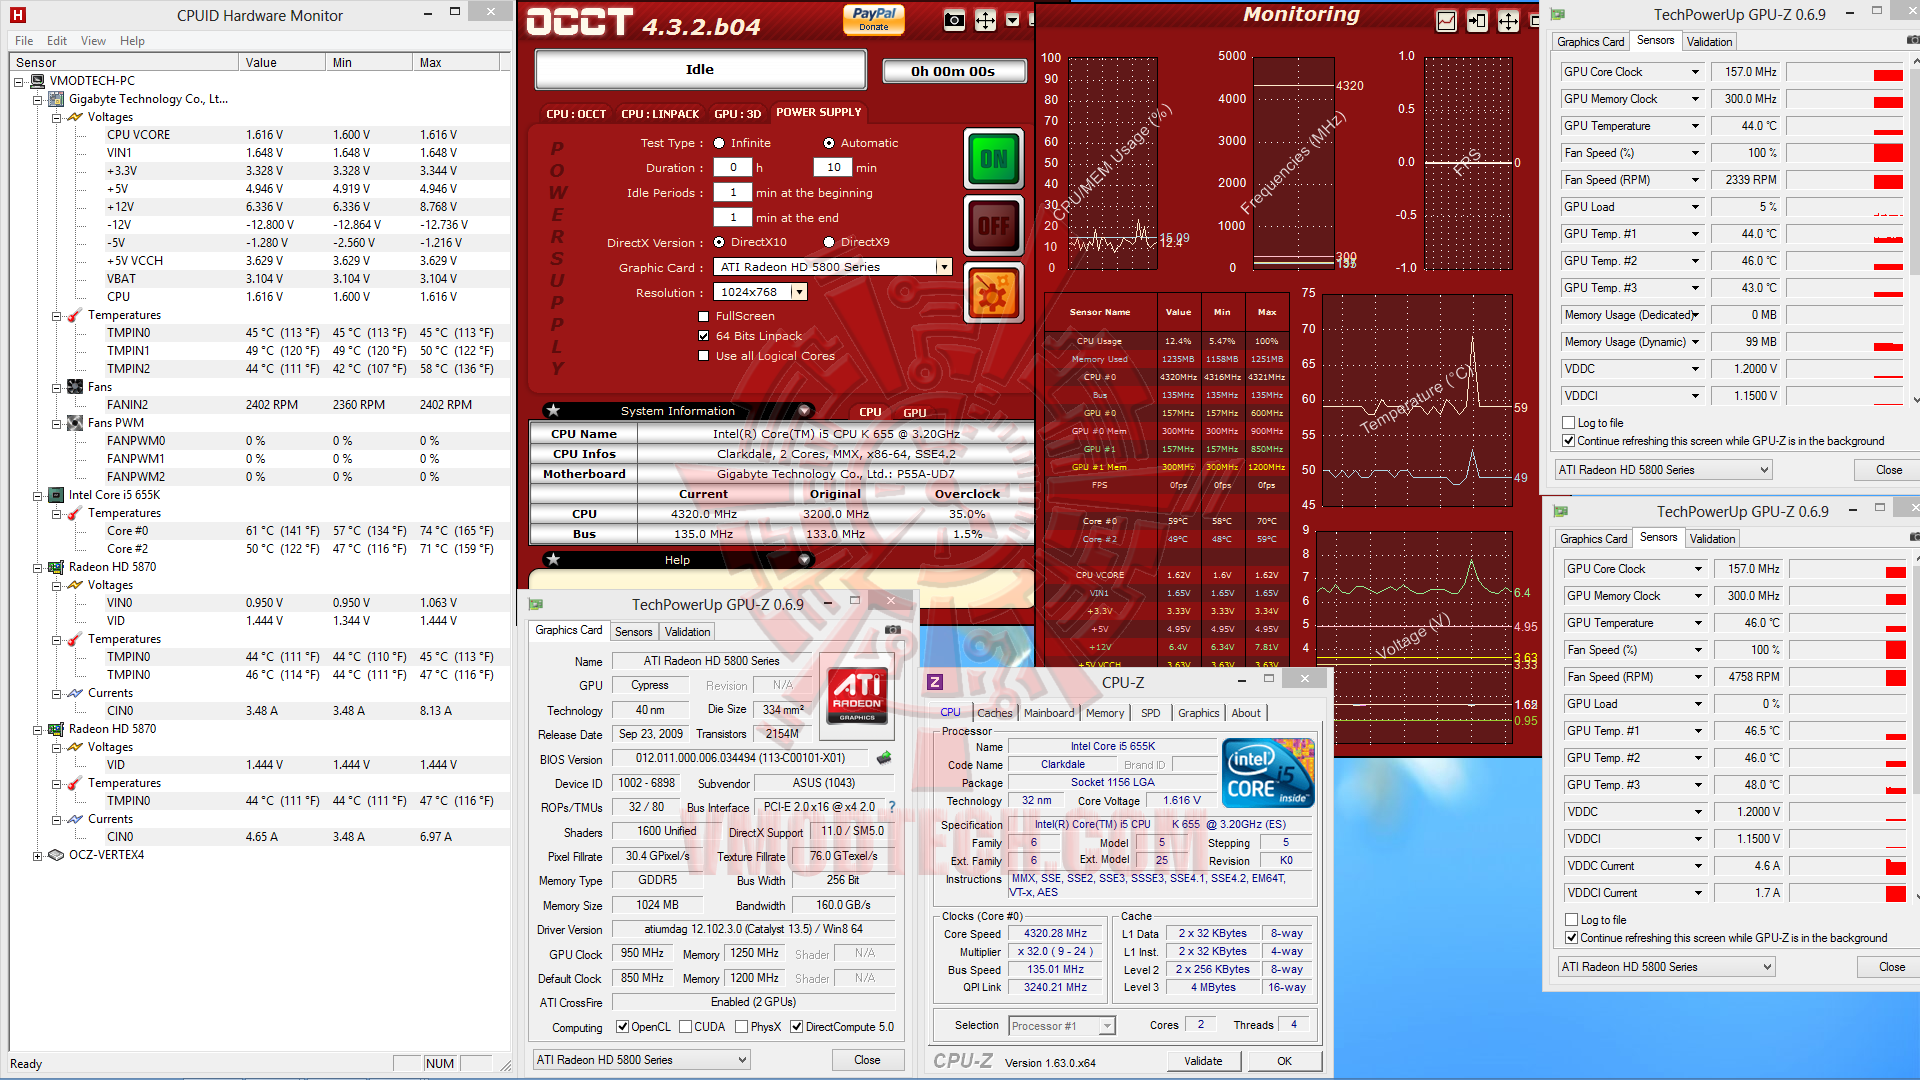
Task: Click the Validate button in CPU-Z
Action: [1203, 1061]
